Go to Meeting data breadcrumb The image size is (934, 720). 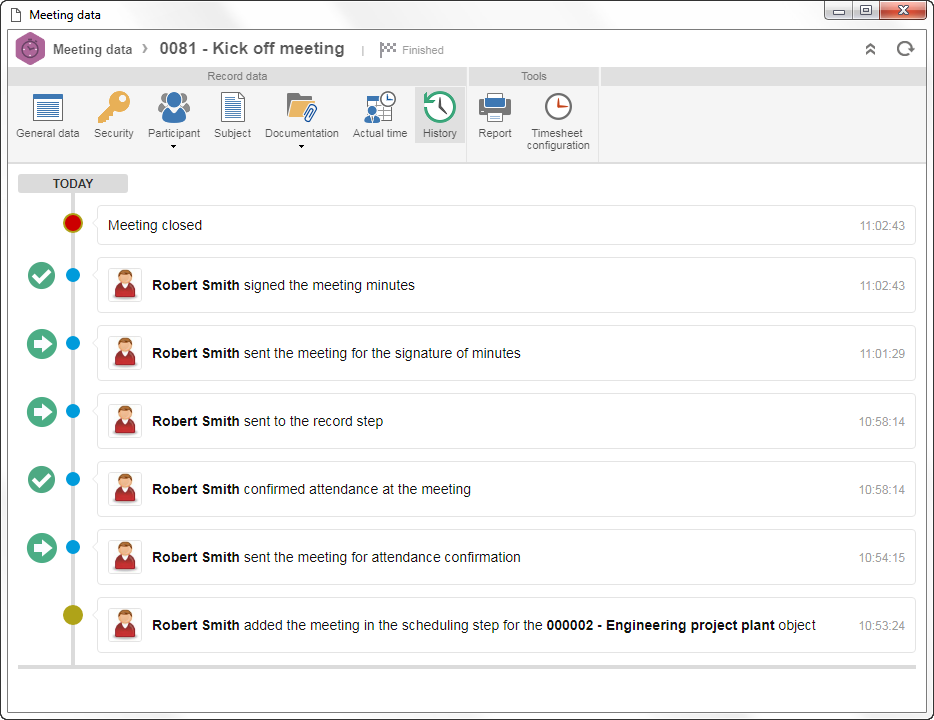point(92,49)
